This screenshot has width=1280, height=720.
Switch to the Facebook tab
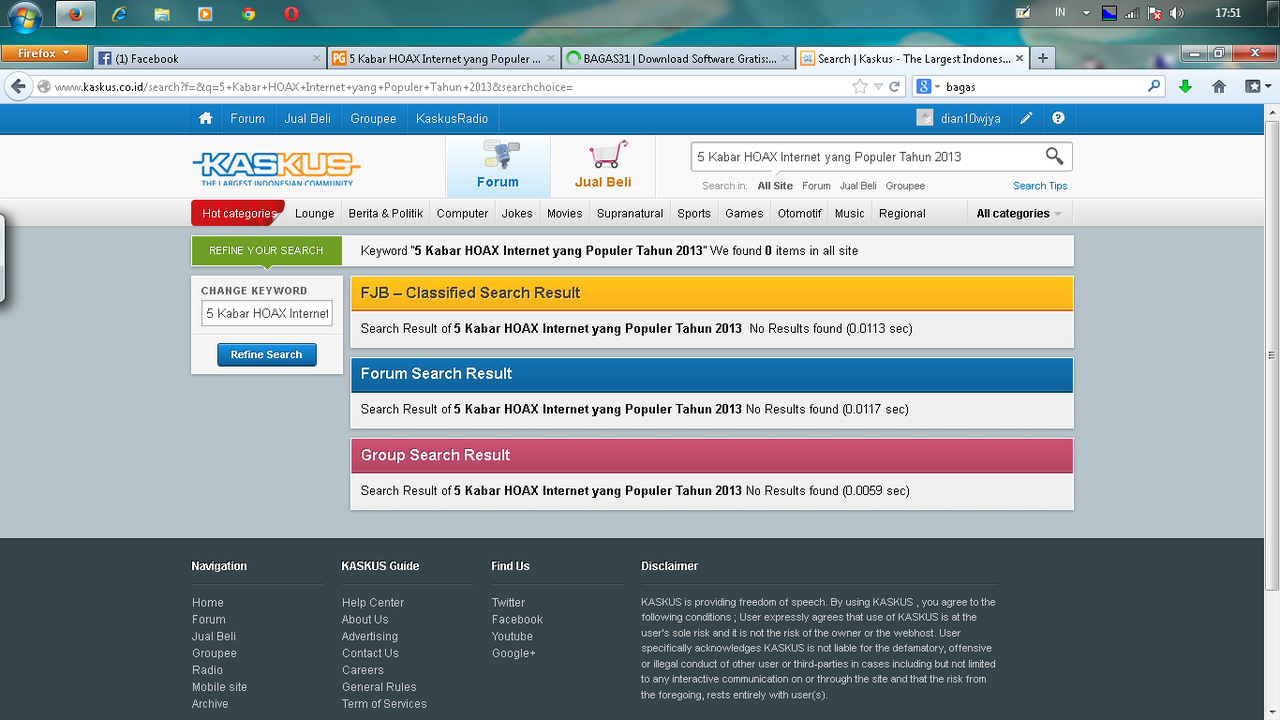[210, 58]
